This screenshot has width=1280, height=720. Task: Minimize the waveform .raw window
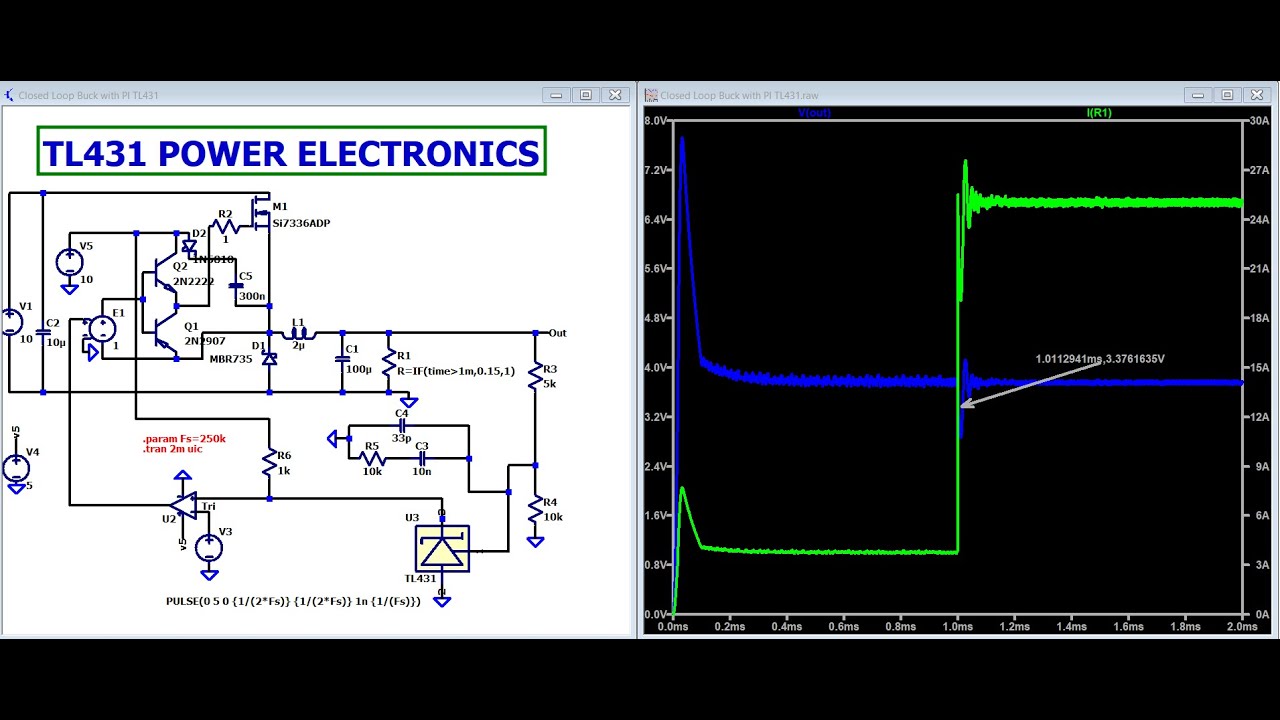[1198, 95]
